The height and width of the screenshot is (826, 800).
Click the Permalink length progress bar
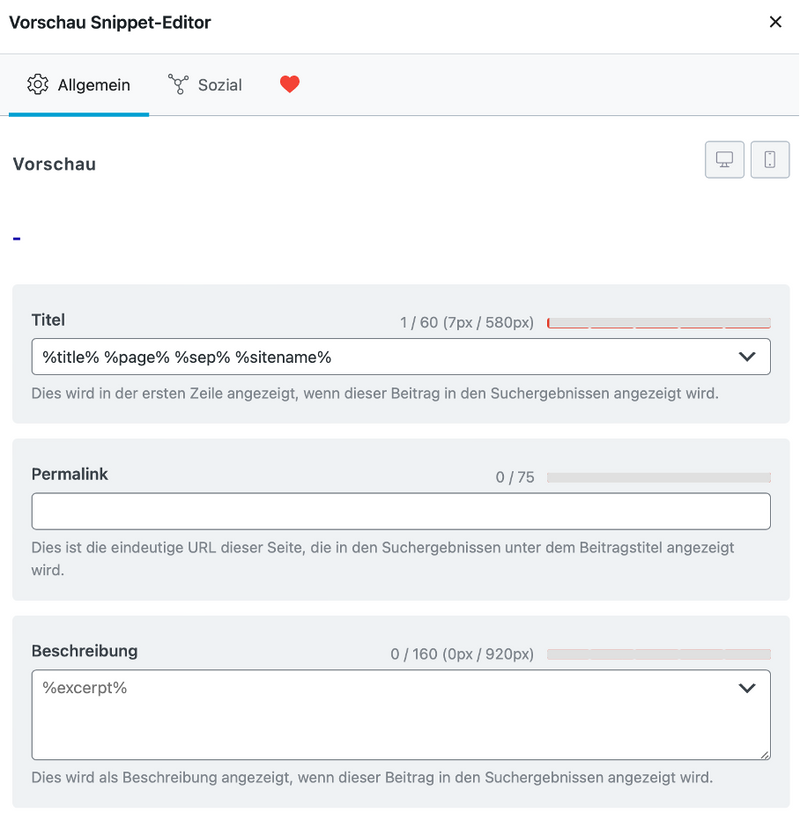659,477
